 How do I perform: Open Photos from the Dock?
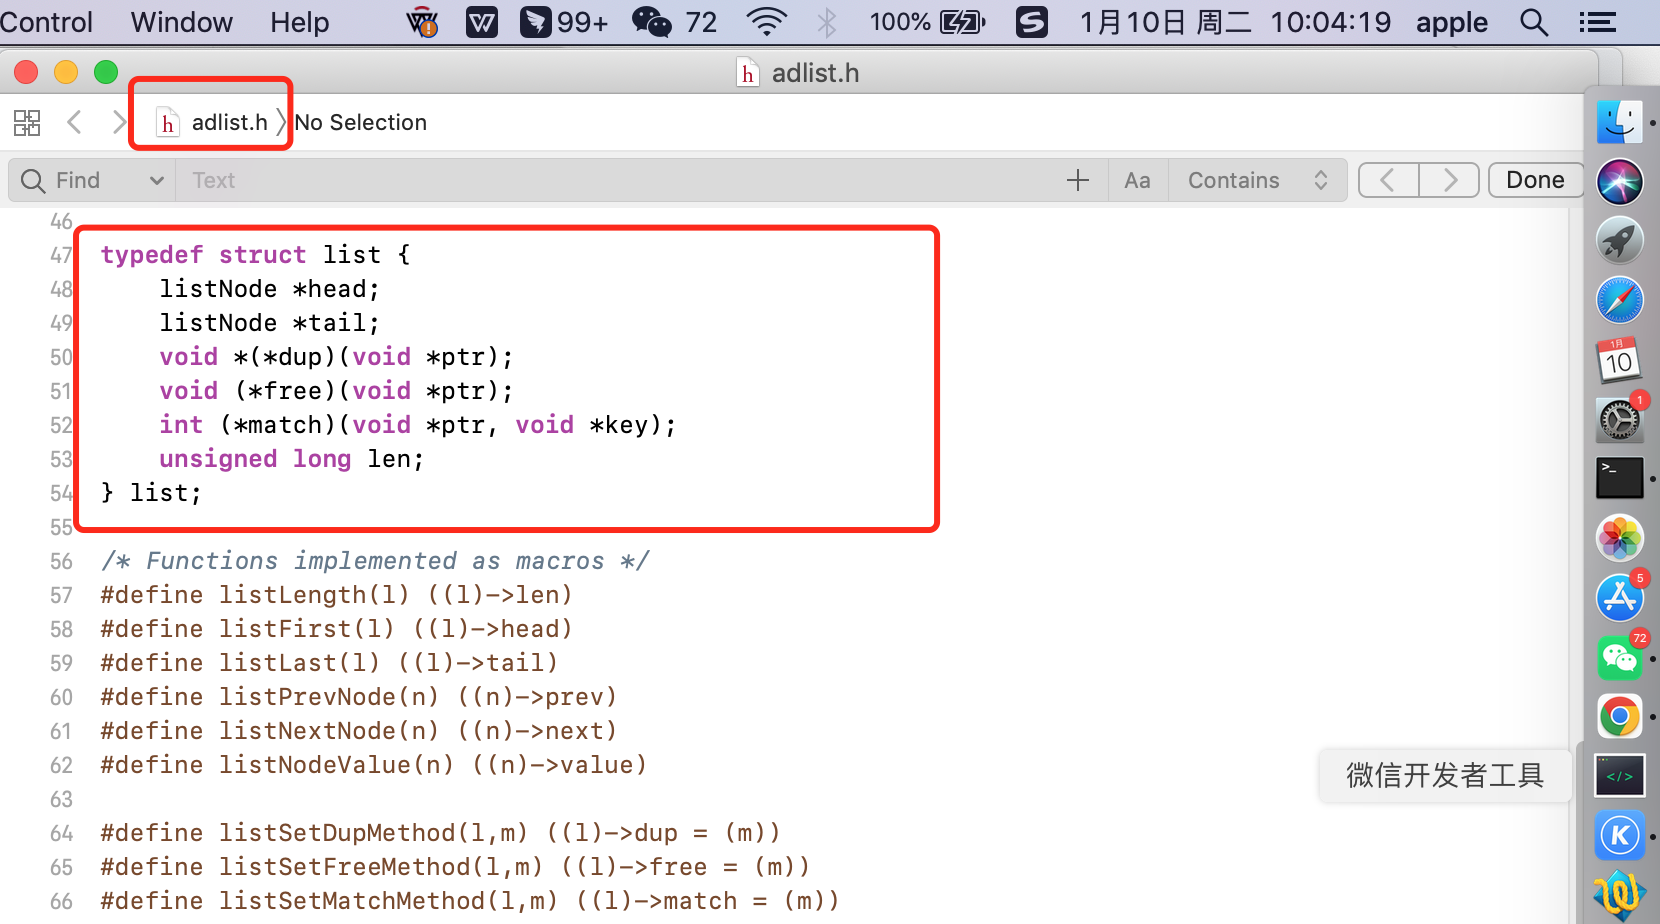coord(1619,538)
